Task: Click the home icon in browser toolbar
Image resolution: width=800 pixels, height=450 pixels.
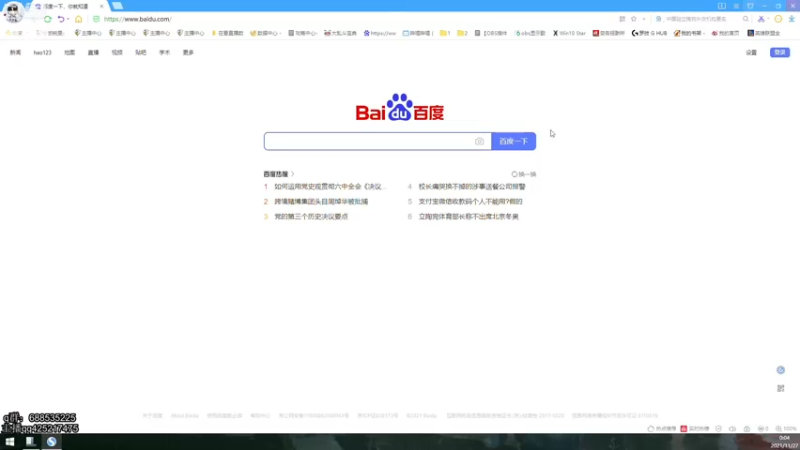Action: [79, 19]
